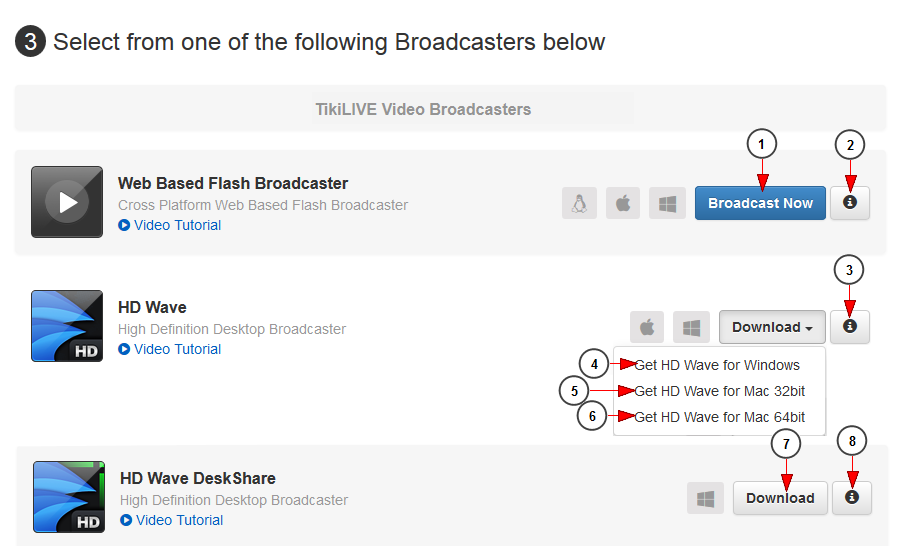This screenshot has width=897, height=546.
Task: Click the Web Based Flash Broadcaster title
Action: [x=233, y=183]
